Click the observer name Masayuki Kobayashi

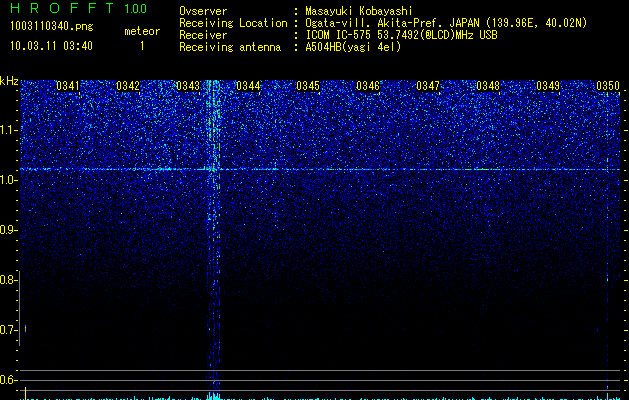coord(359,11)
